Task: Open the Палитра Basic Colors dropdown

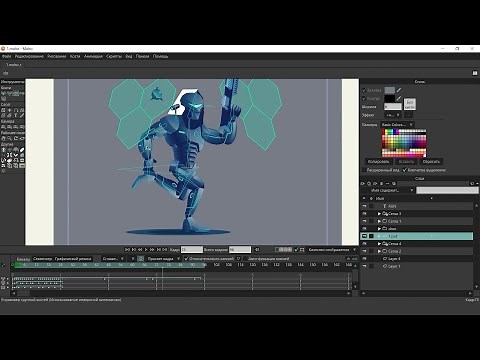Action: (x=397, y=124)
